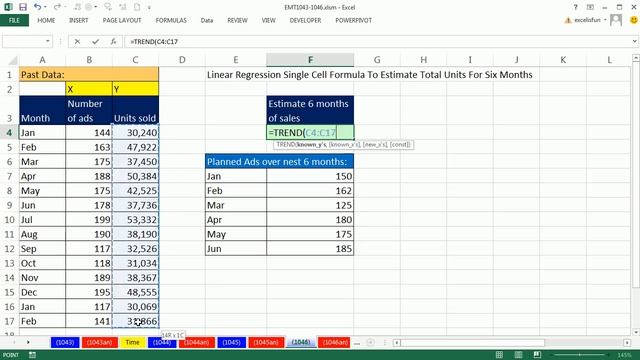Click the yellow X label cell

pyautogui.click(x=89, y=89)
